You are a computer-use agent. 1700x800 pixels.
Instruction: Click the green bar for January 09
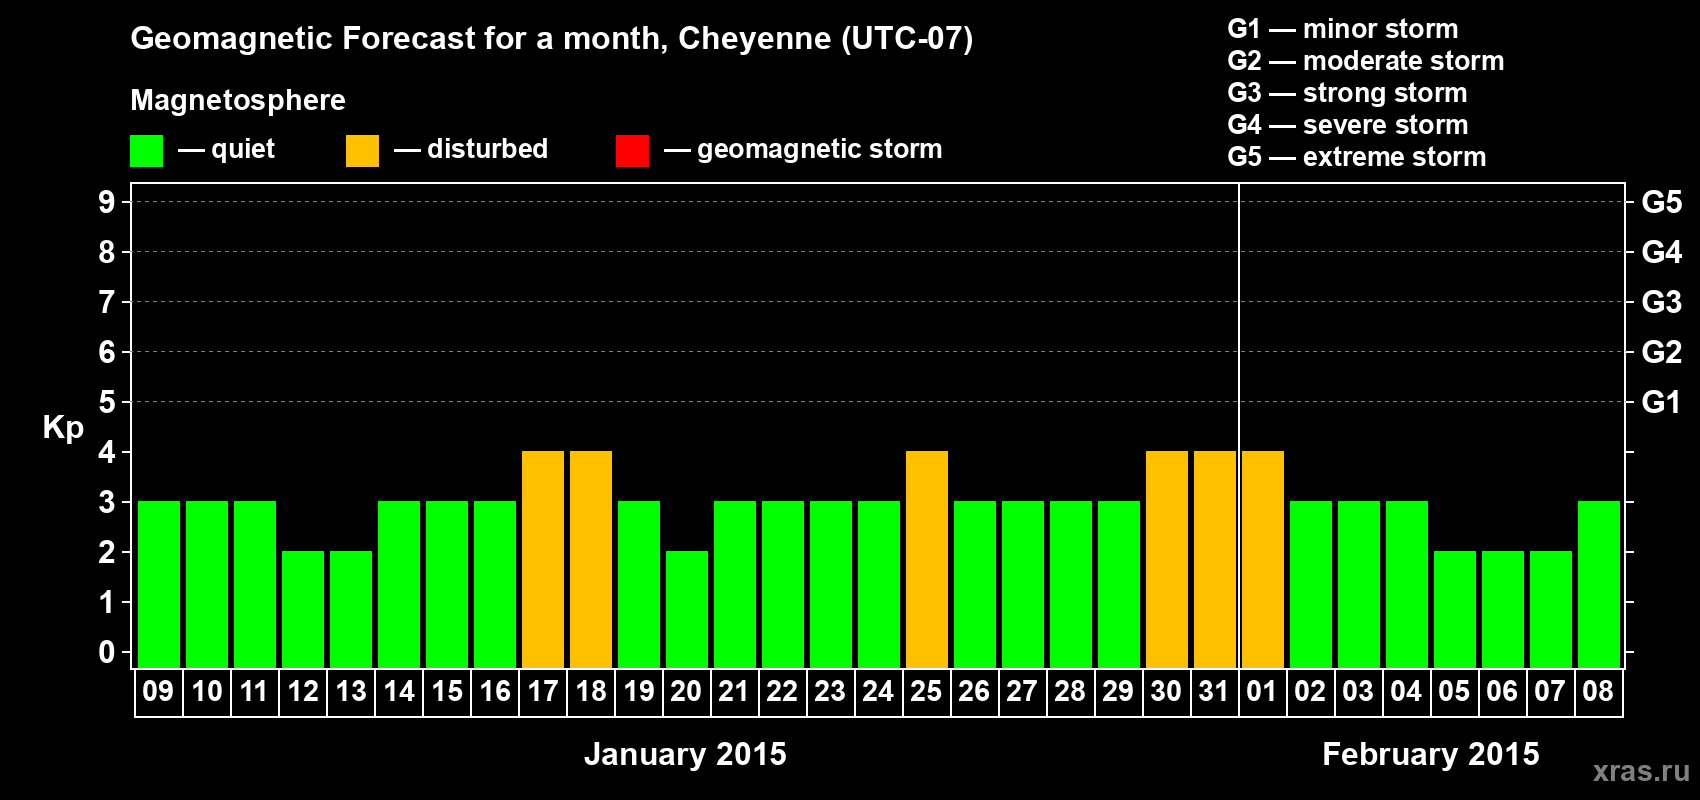tap(159, 584)
